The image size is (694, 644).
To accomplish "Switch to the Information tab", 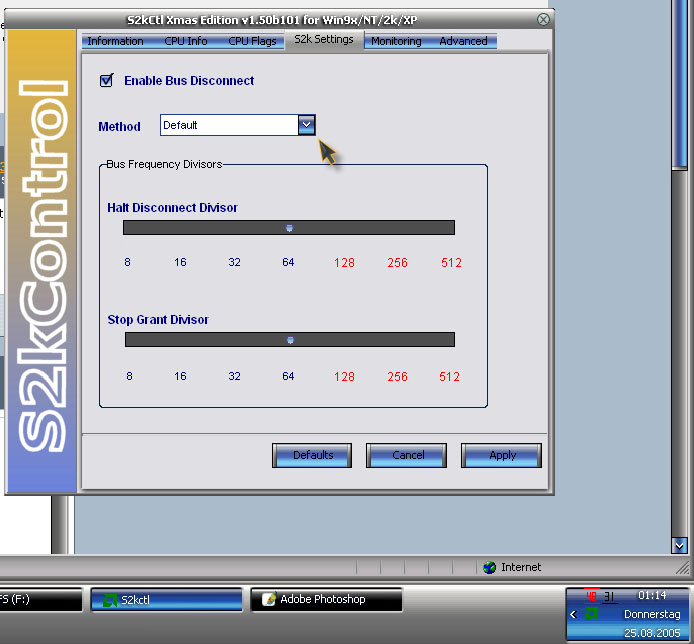I will (115, 41).
